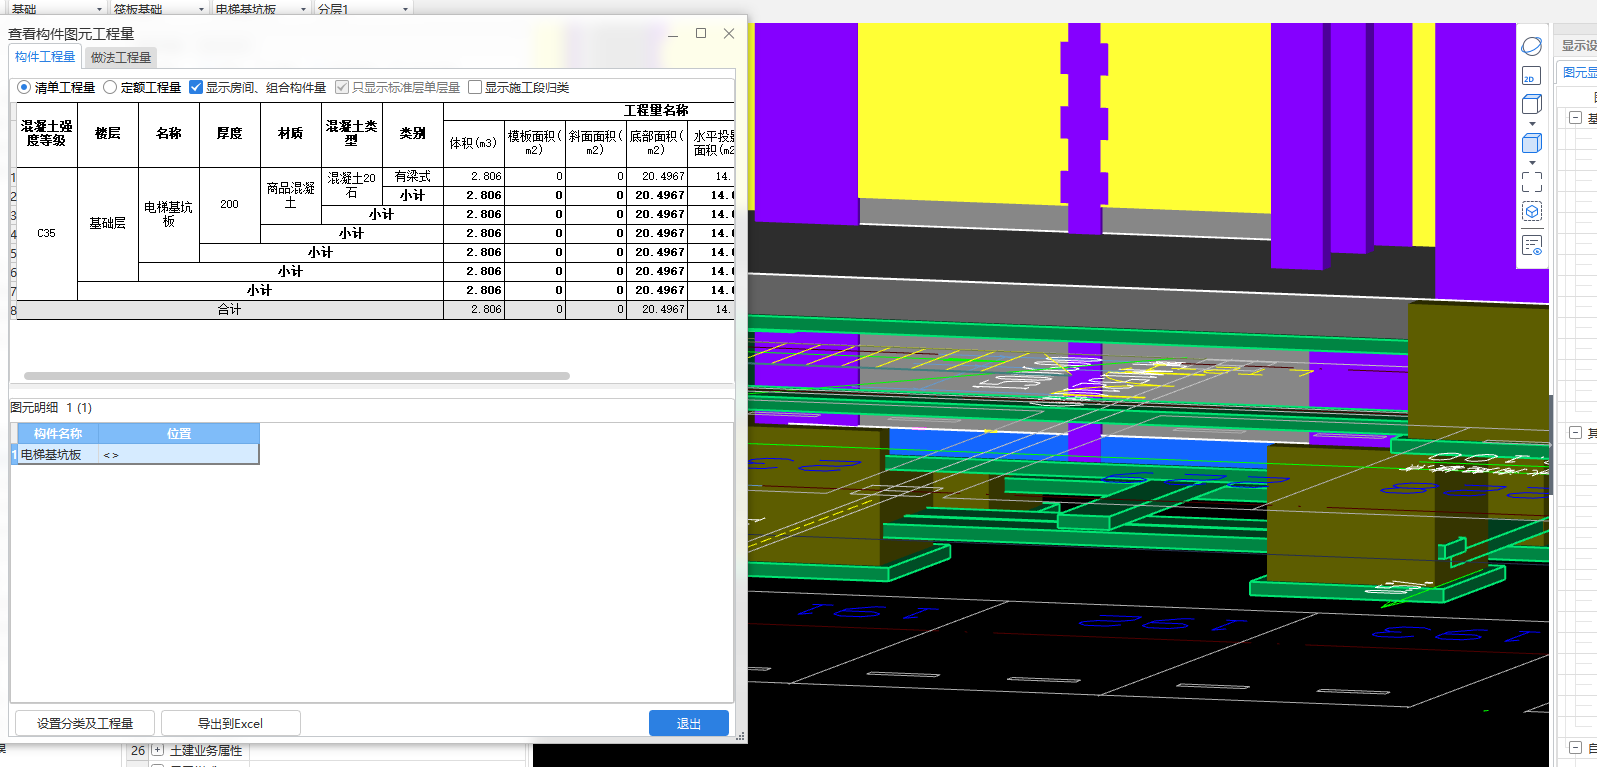This screenshot has height=767, width=1597.
Task: Click the 基础层 floor cell
Action: click(x=108, y=224)
